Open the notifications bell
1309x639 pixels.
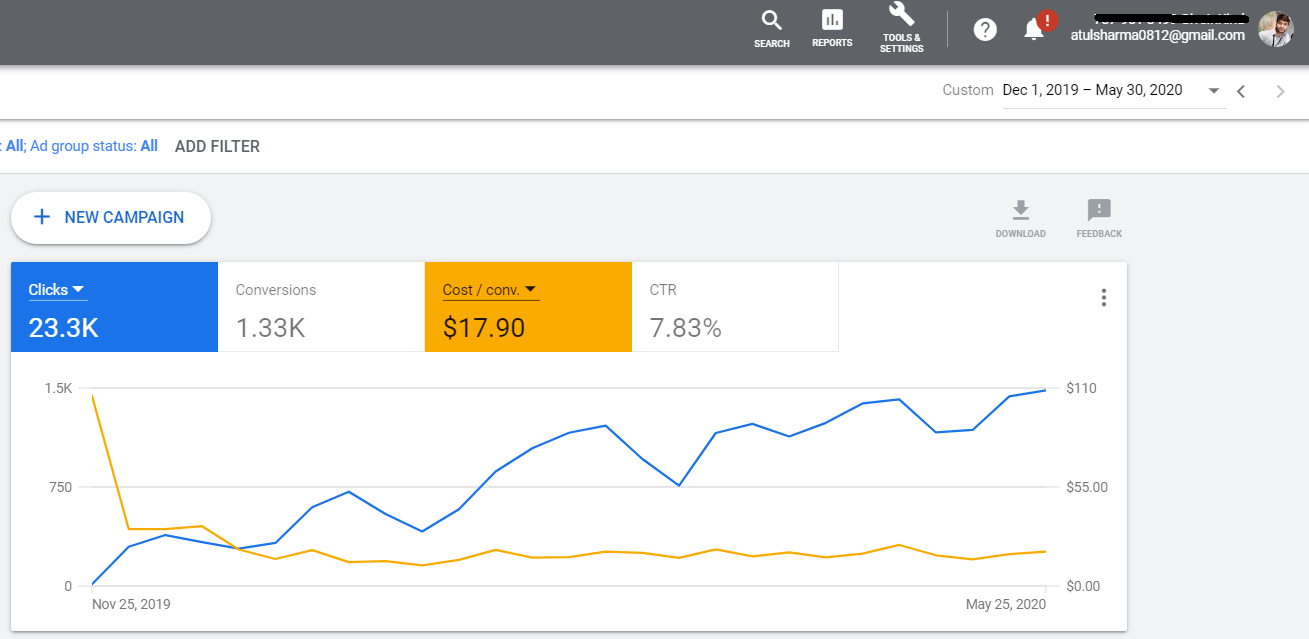1035,30
